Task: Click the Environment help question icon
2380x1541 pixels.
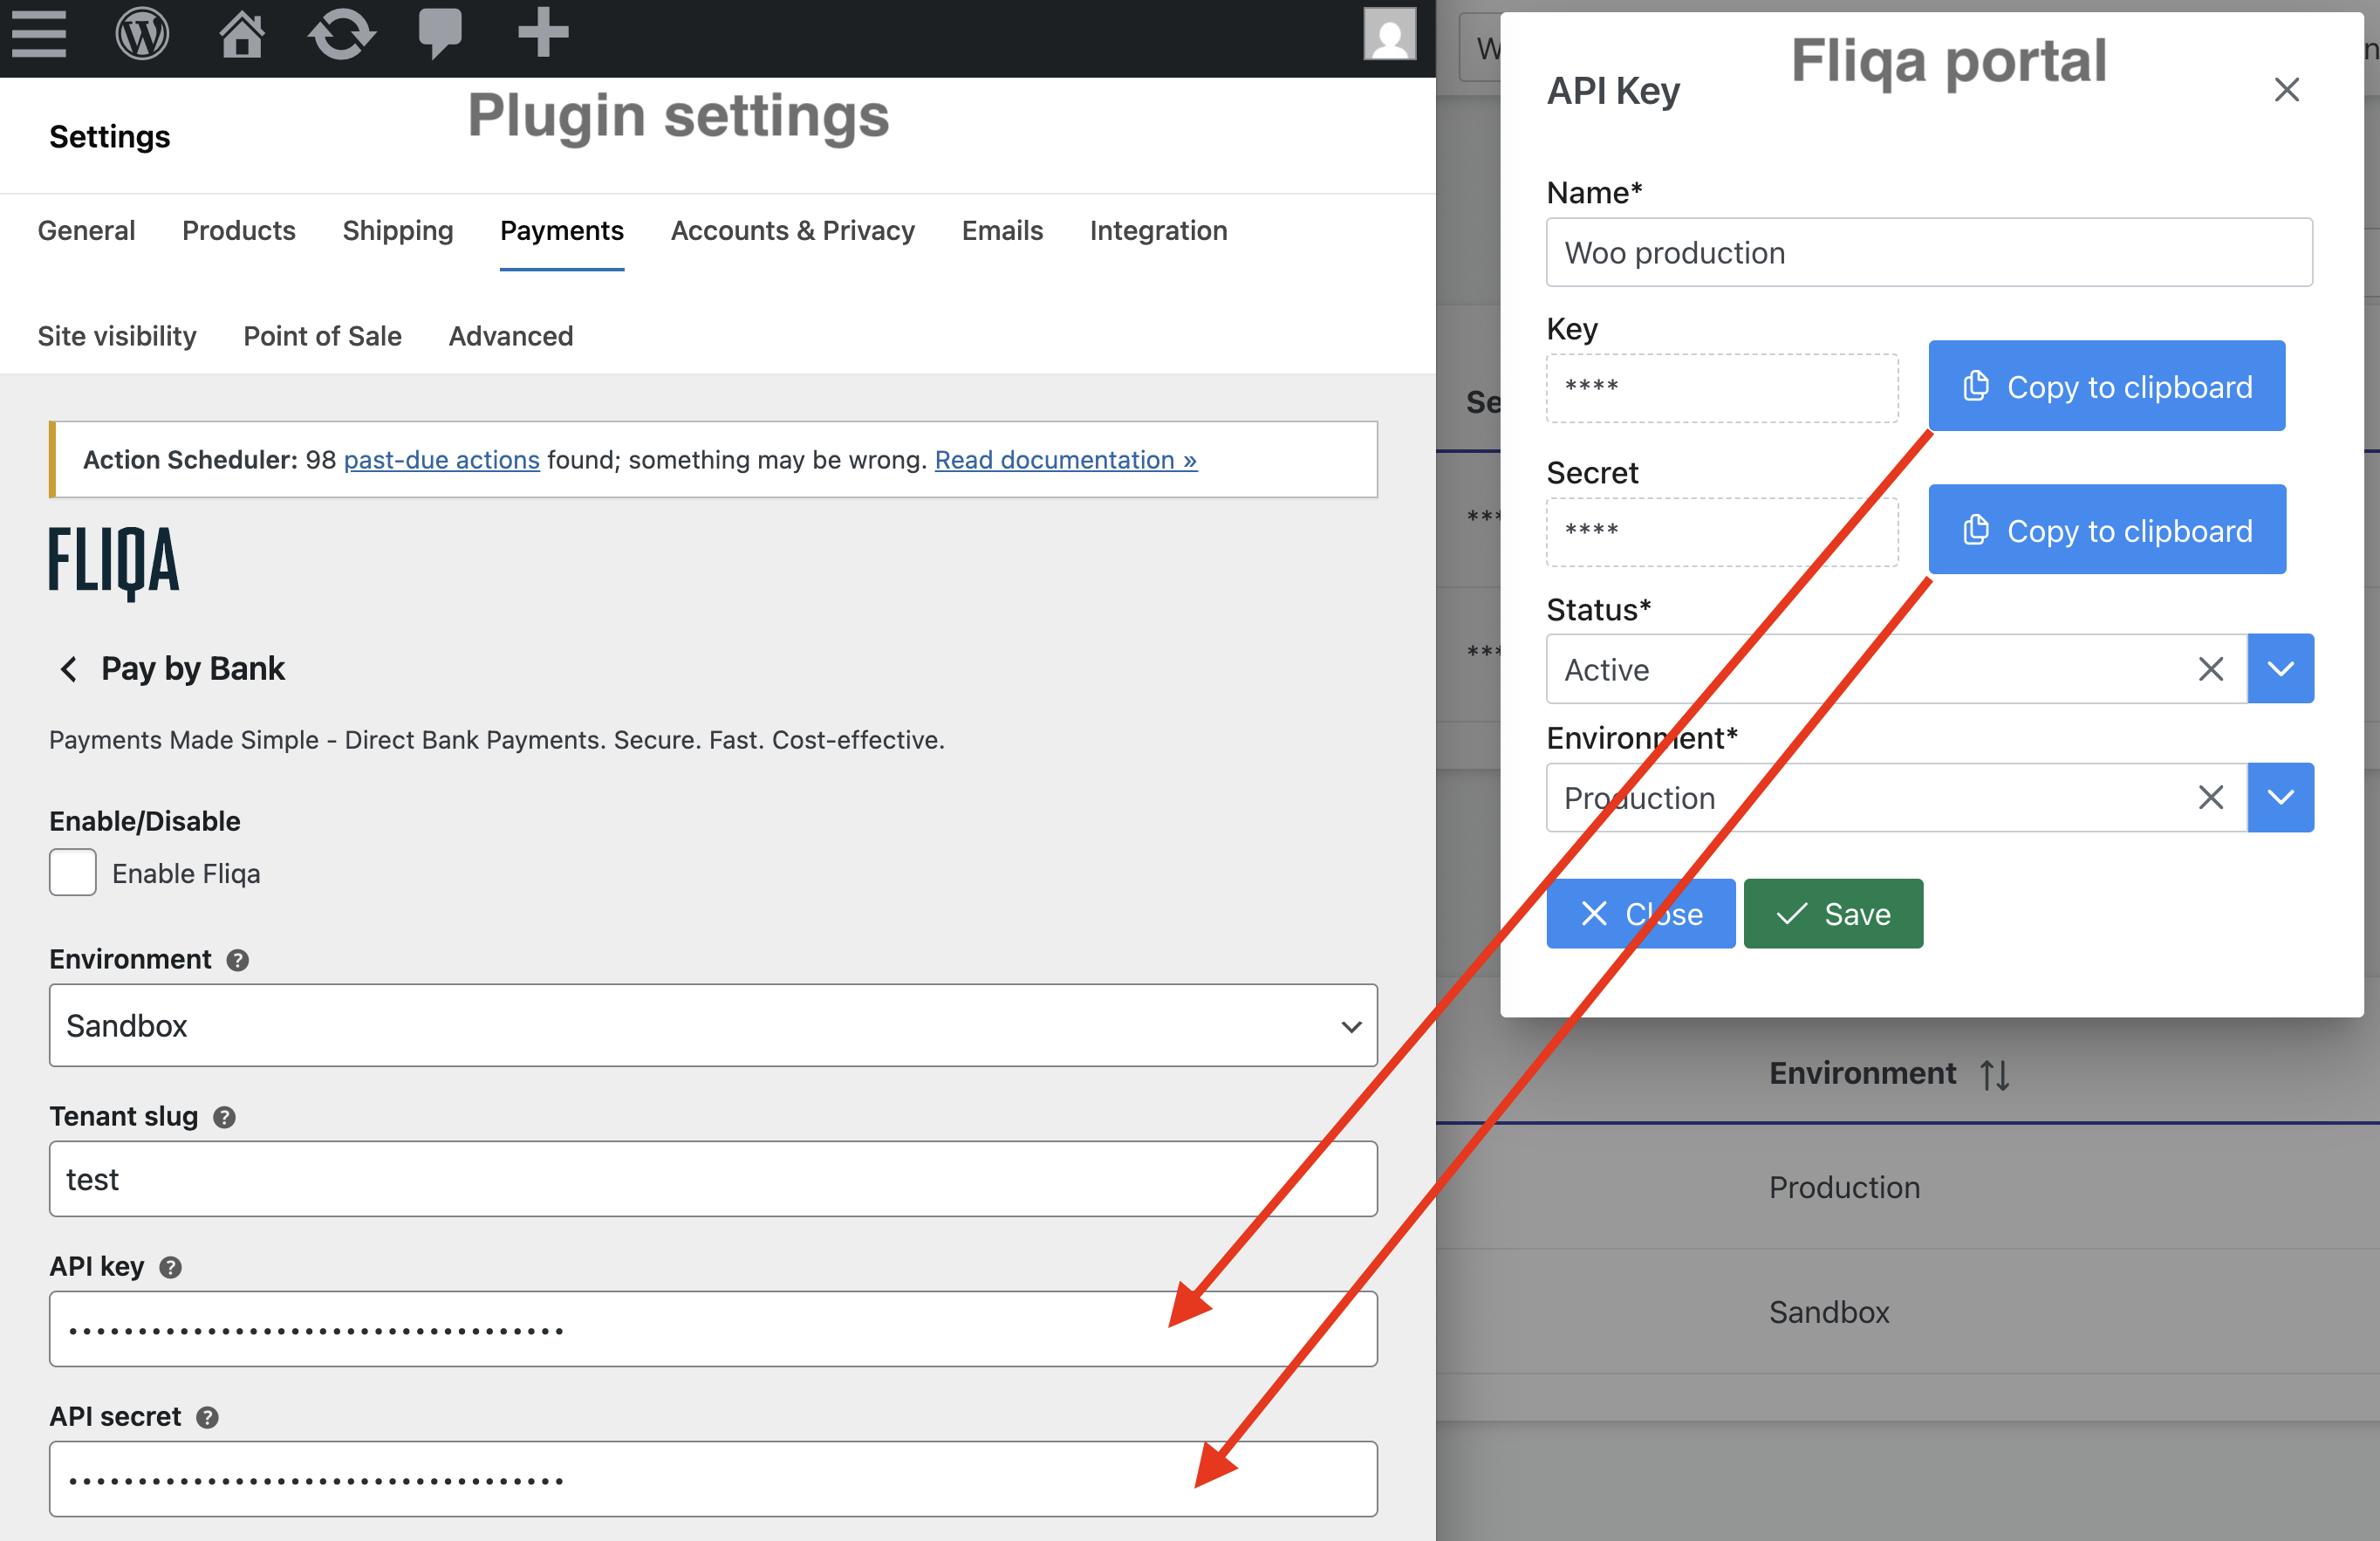Action: click(237, 960)
